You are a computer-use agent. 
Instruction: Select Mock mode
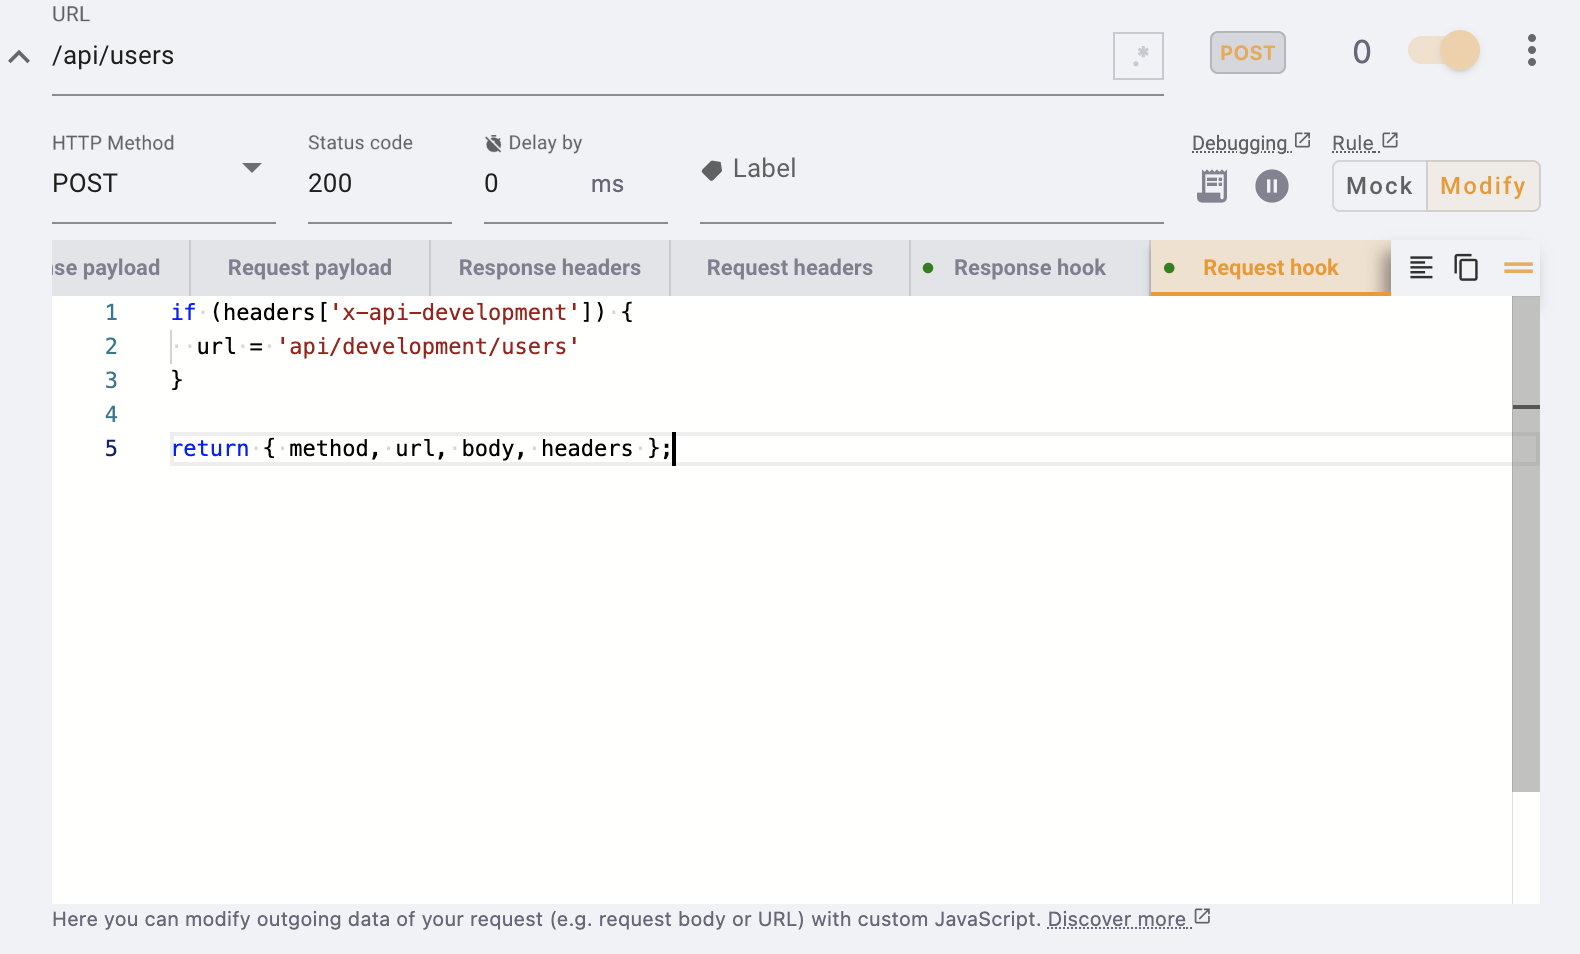[x=1379, y=186]
